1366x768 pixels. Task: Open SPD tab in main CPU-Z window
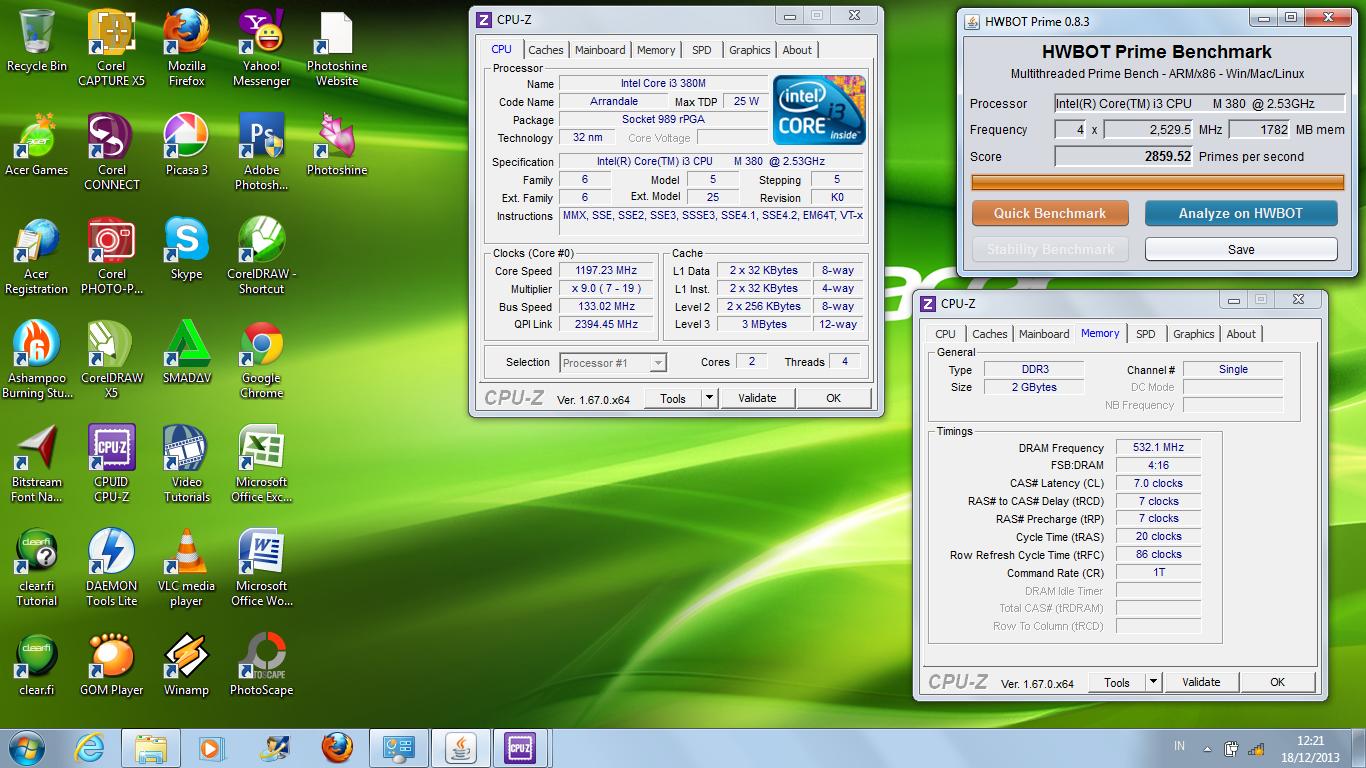pos(702,50)
